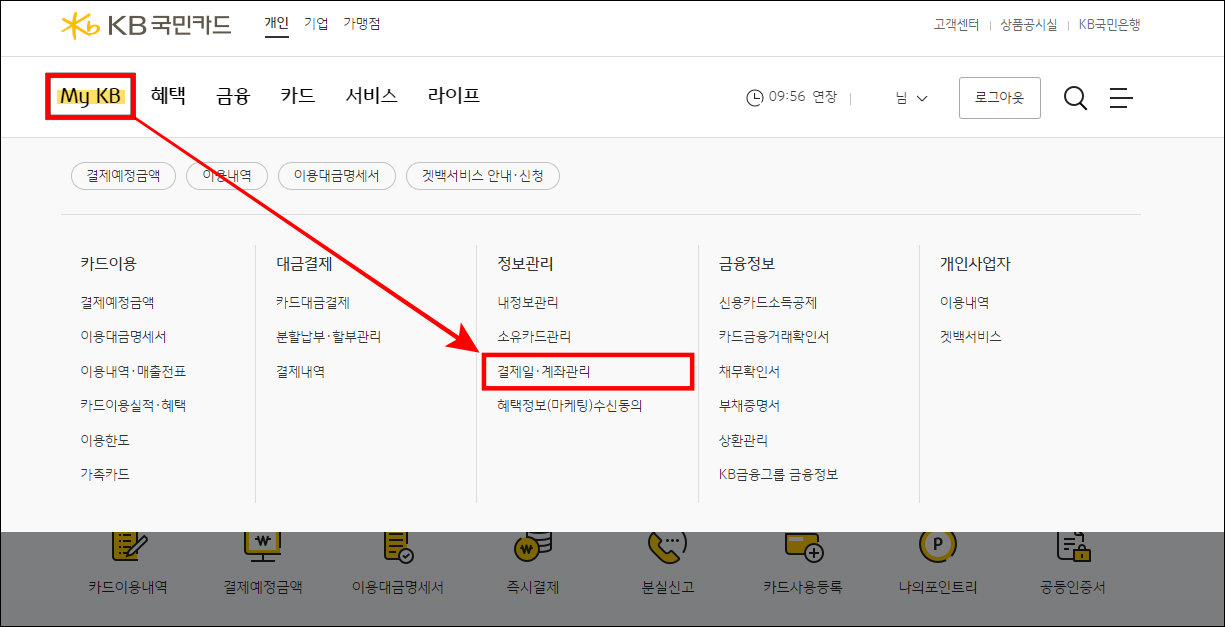Viewport: 1225px width, 627px height.
Task: Select the 개인 tab at the top
Action: [276, 22]
